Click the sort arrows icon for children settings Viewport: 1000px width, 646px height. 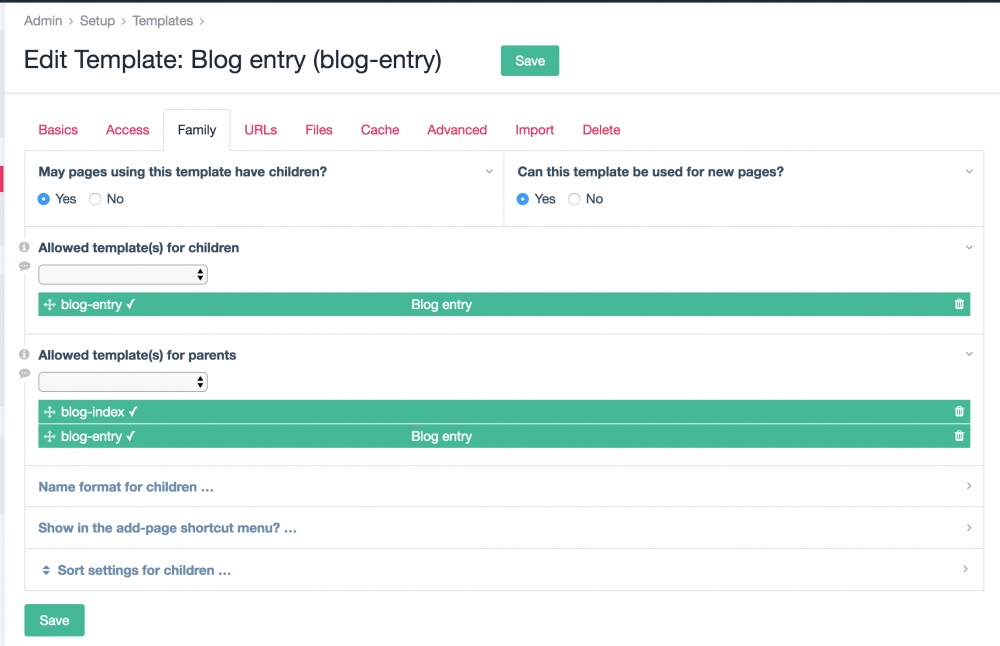coord(46,570)
